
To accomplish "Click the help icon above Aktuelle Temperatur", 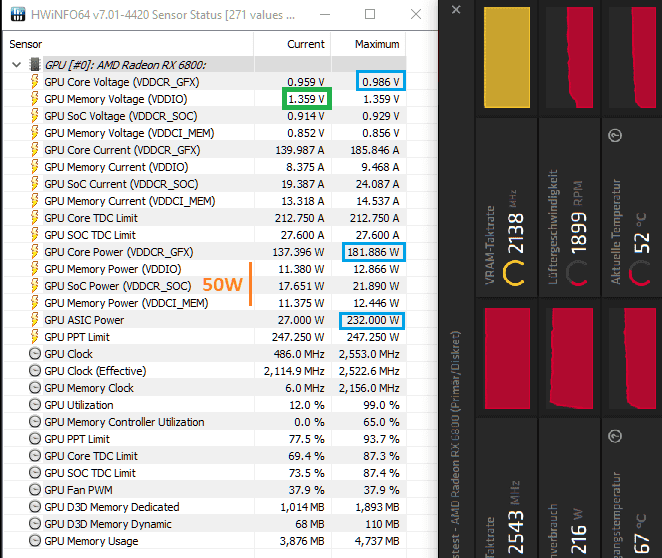I will (x=615, y=135).
